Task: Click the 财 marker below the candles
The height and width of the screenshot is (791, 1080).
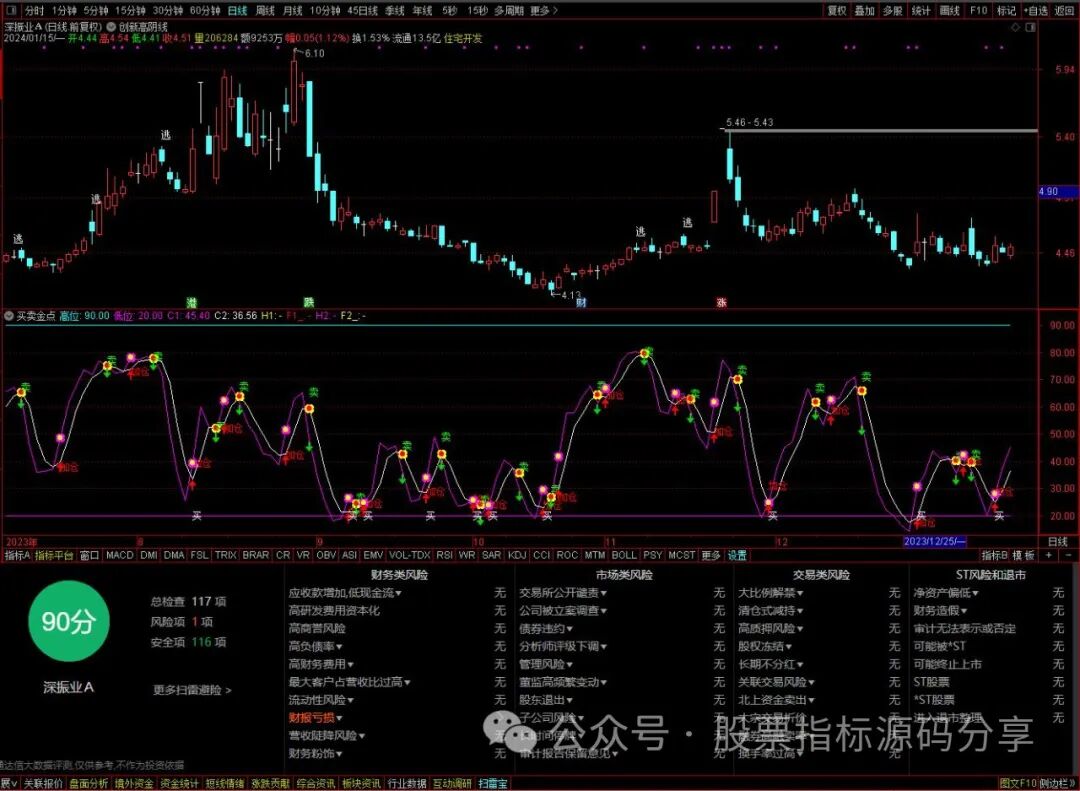Action: point(581,302)
